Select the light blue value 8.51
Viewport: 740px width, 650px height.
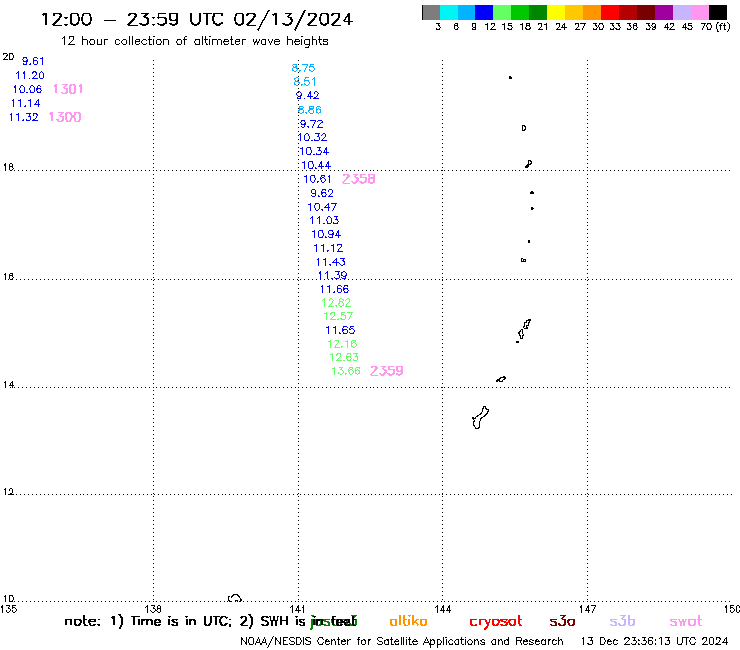(305, 82)
